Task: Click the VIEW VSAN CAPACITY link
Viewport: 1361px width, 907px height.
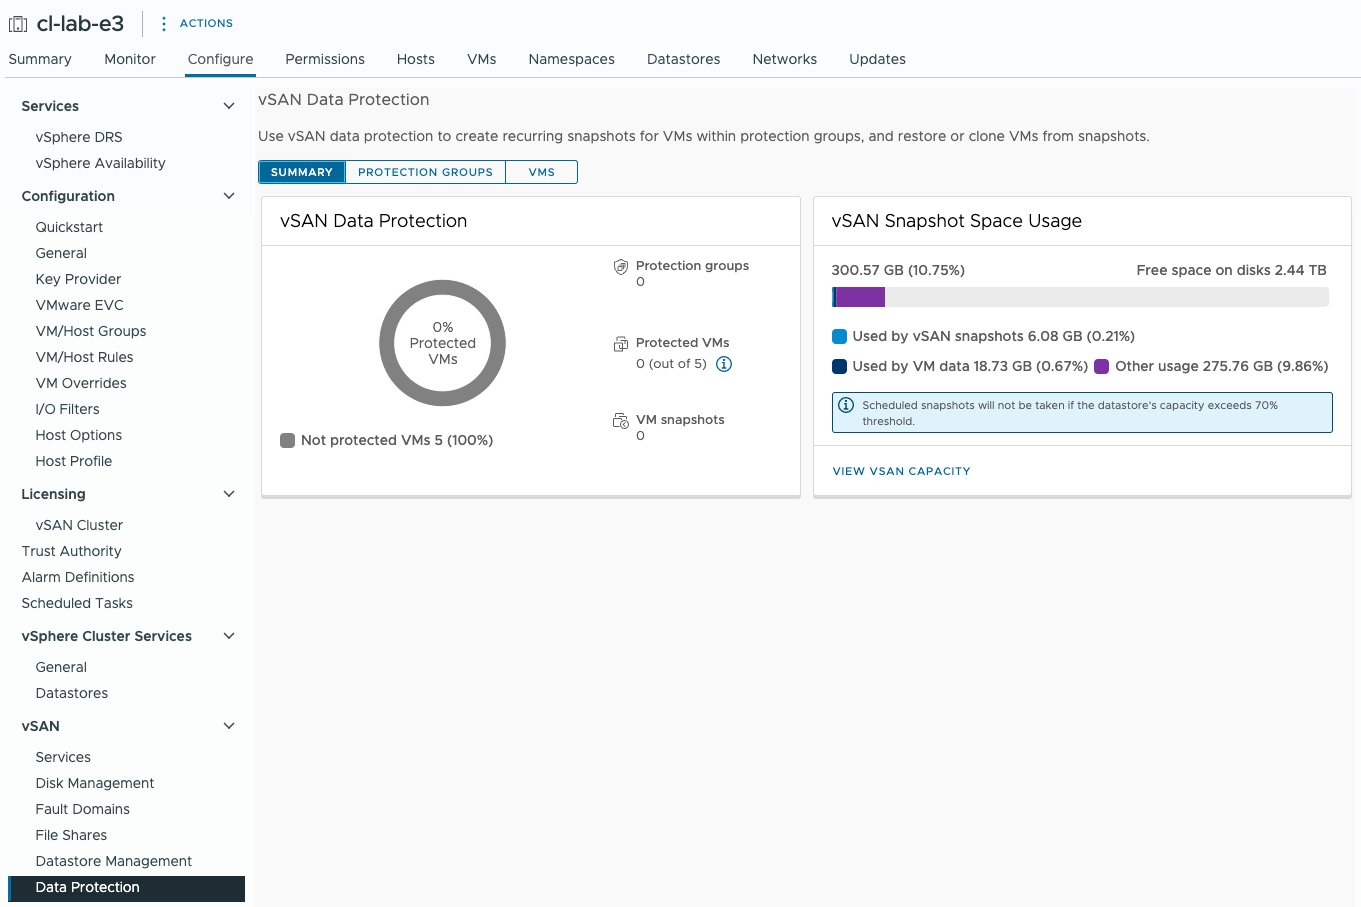Action: (x=902, y=471)
